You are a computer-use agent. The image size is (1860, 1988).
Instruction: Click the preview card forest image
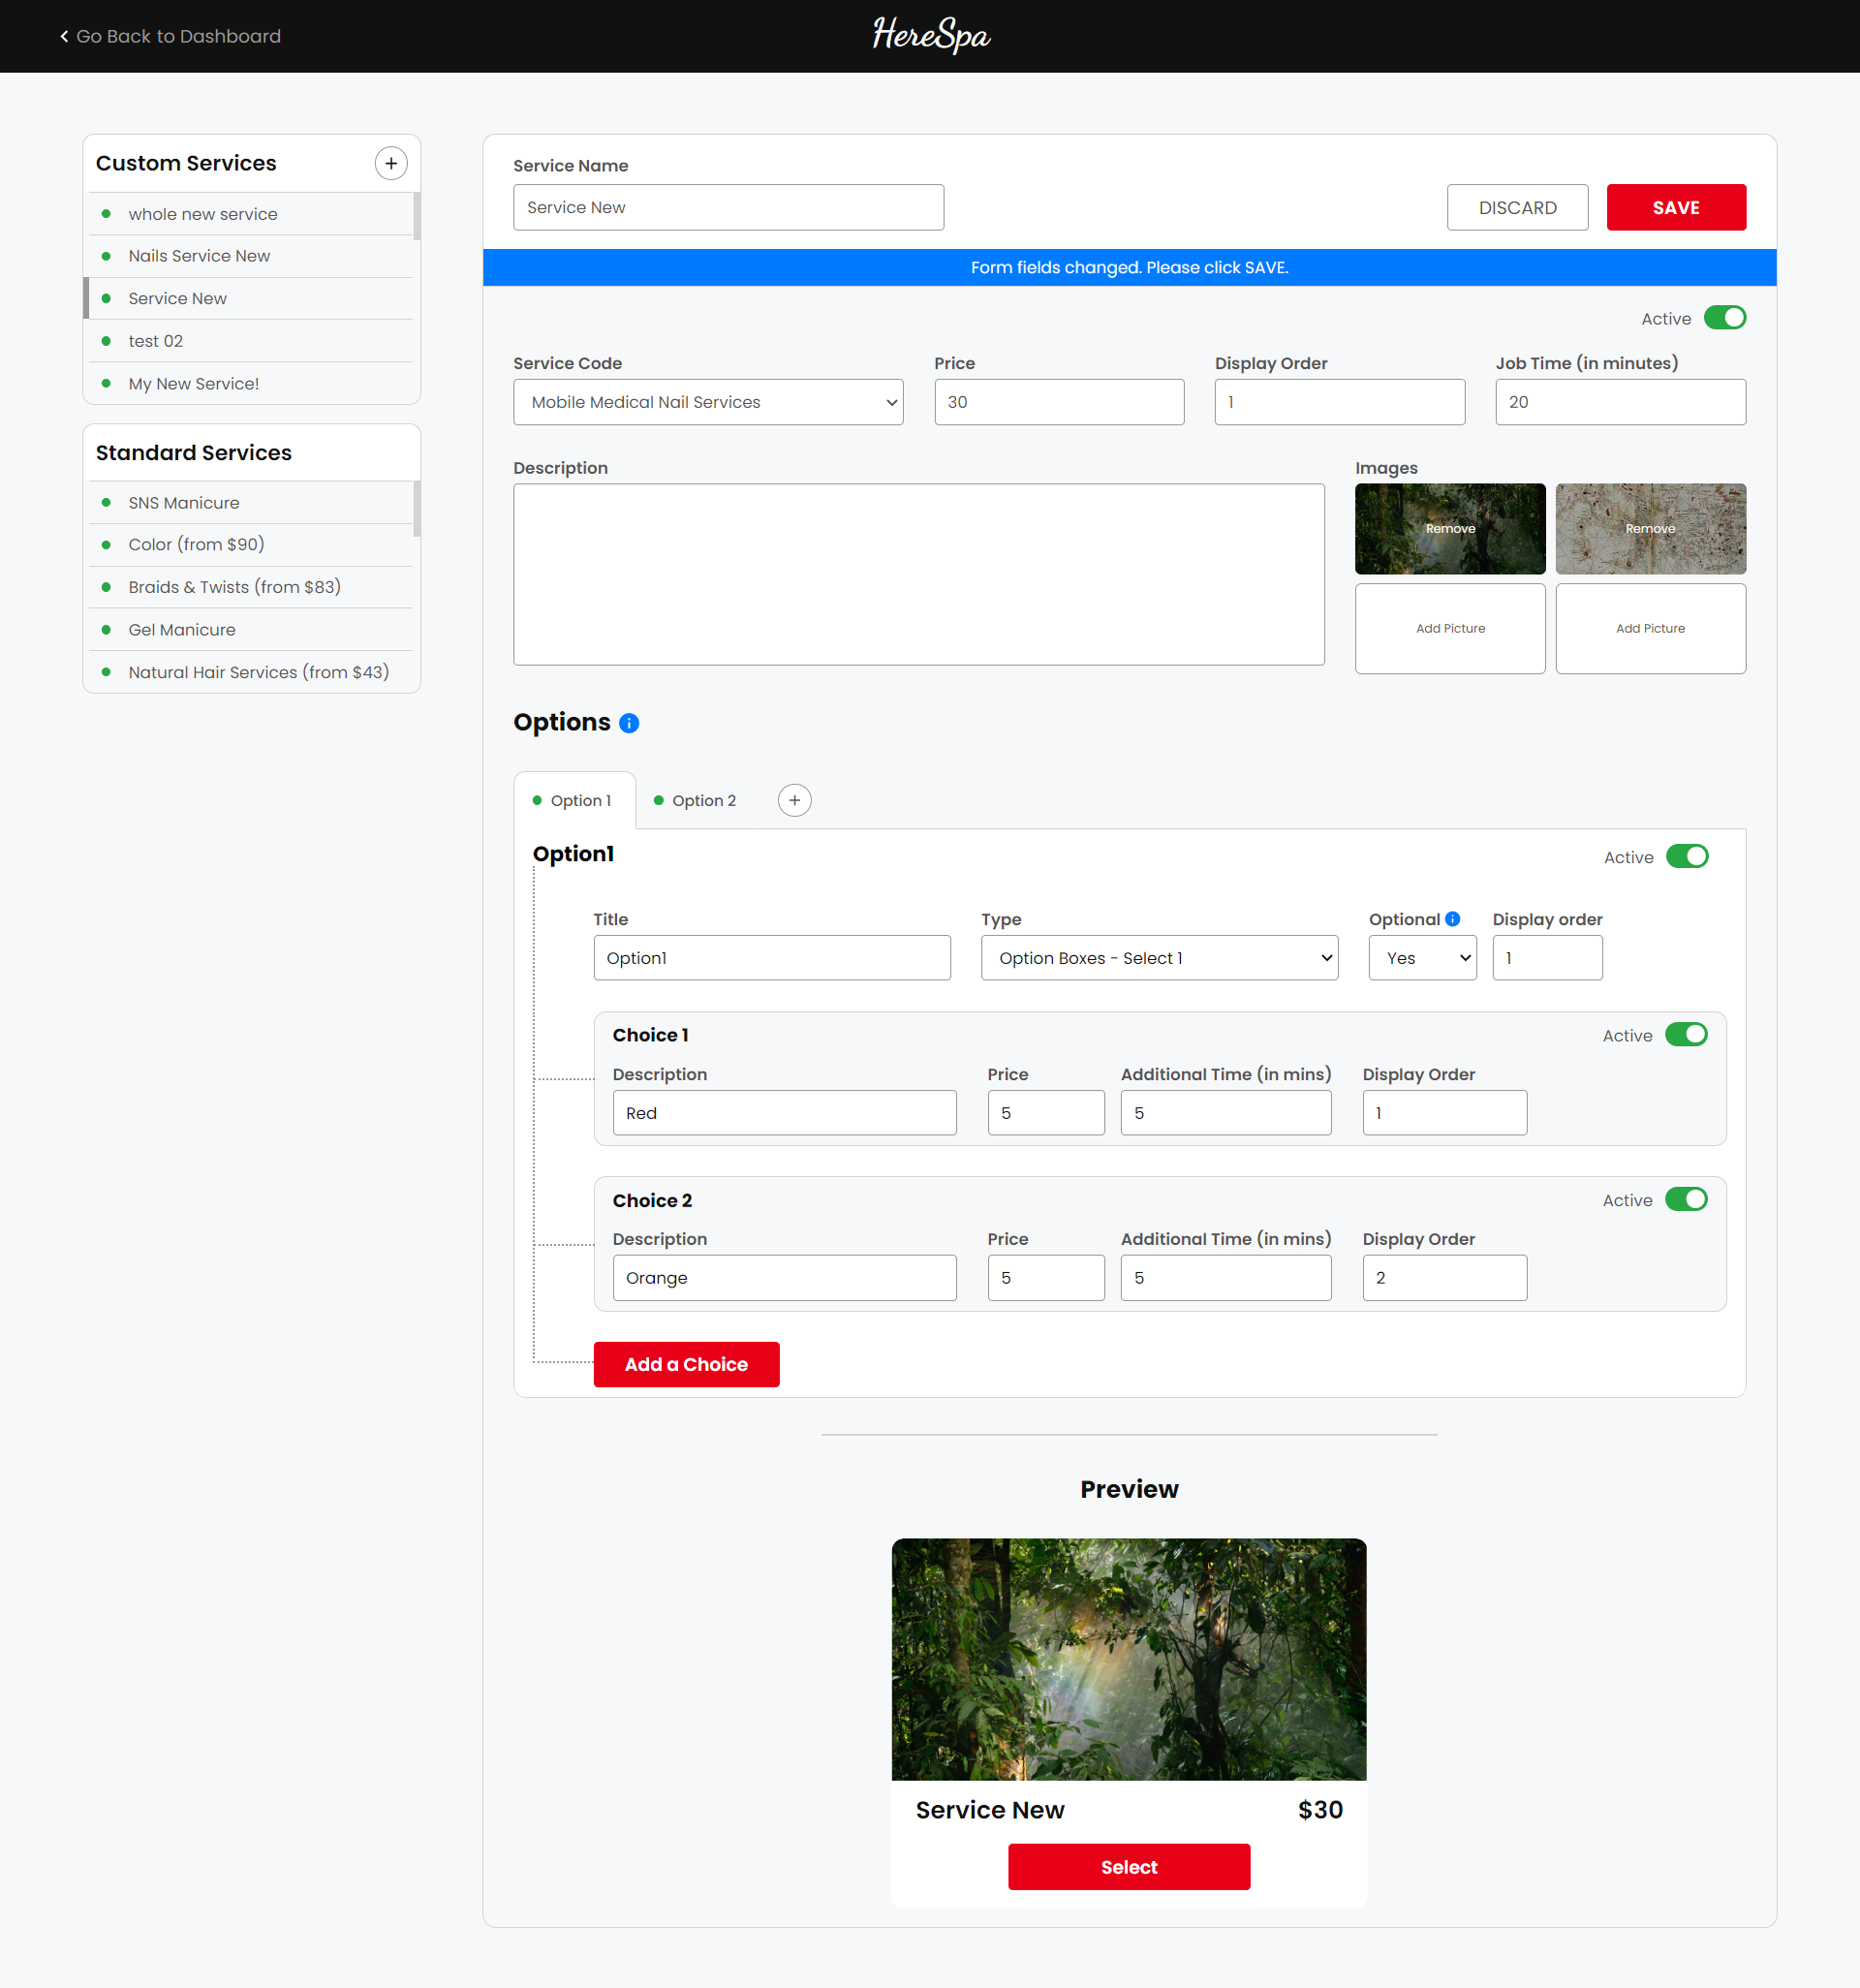(1129, 1659)
